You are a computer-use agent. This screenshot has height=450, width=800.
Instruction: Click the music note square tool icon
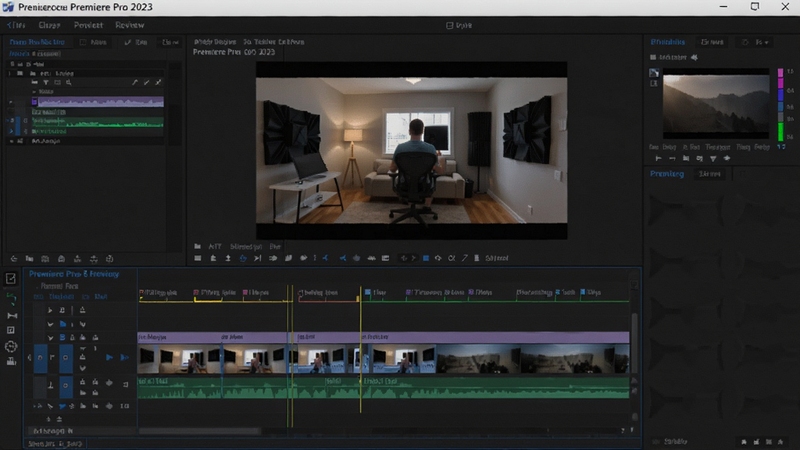[11, 331]
